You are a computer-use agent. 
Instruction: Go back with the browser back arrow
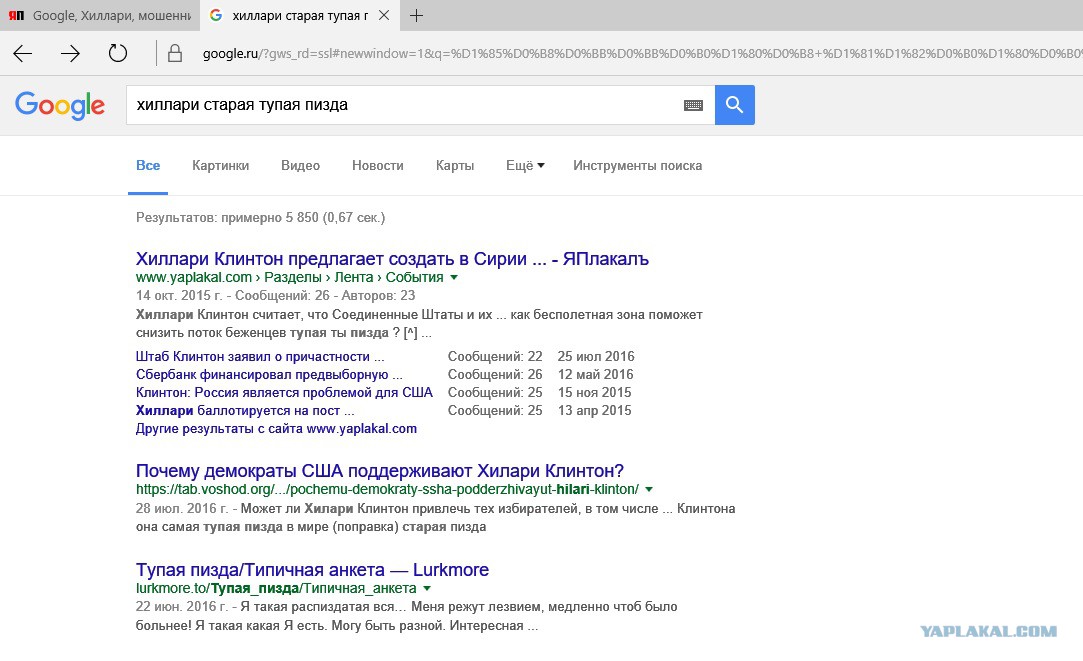click(23, 53)
